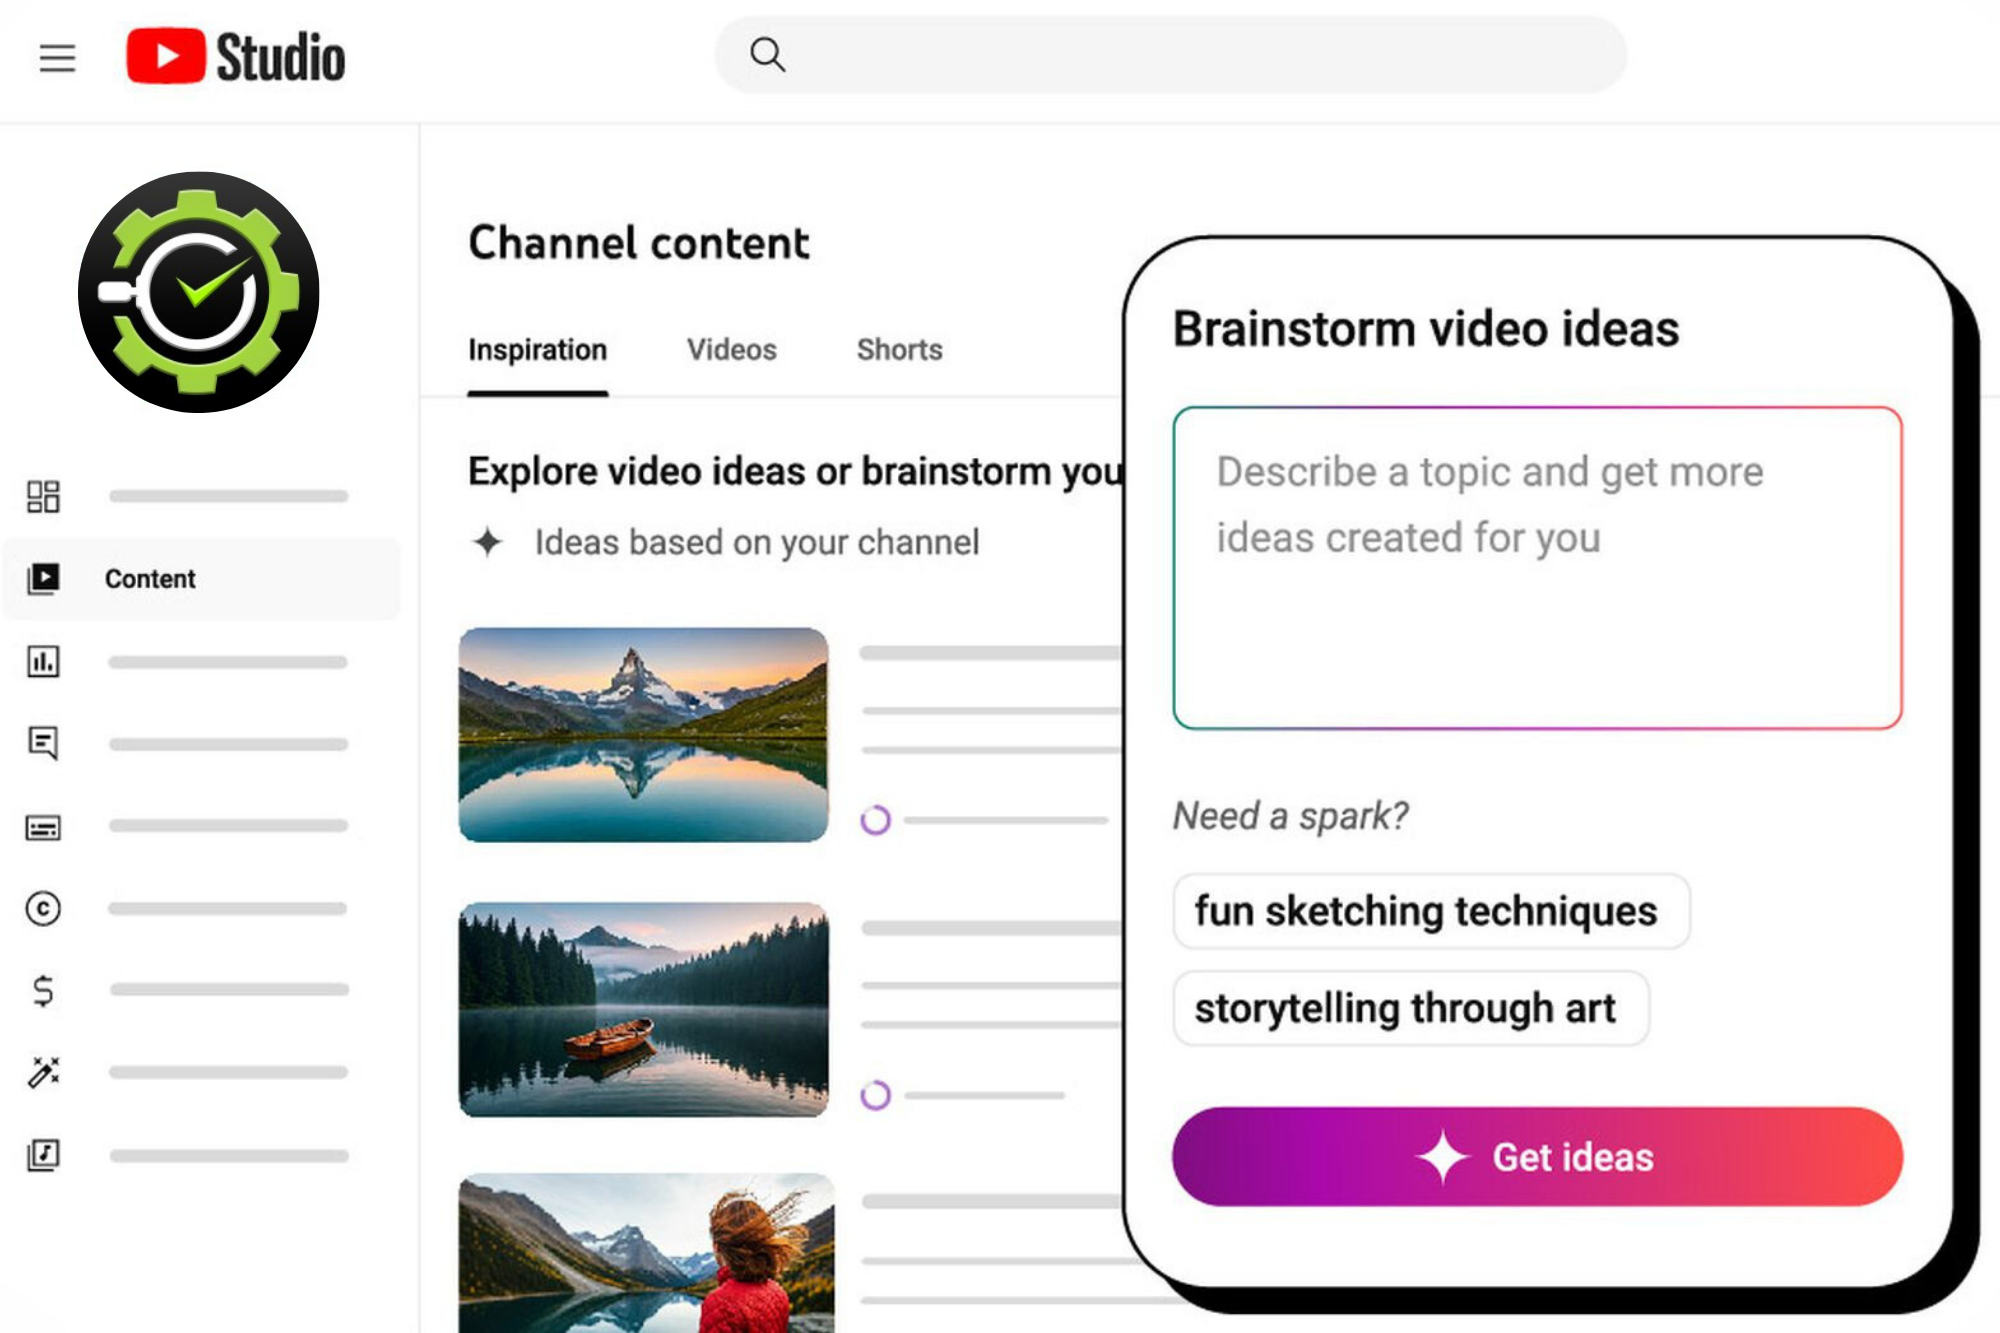Open the Dashboard sidebar icon

pyautogui.click(x=43, y=496)
